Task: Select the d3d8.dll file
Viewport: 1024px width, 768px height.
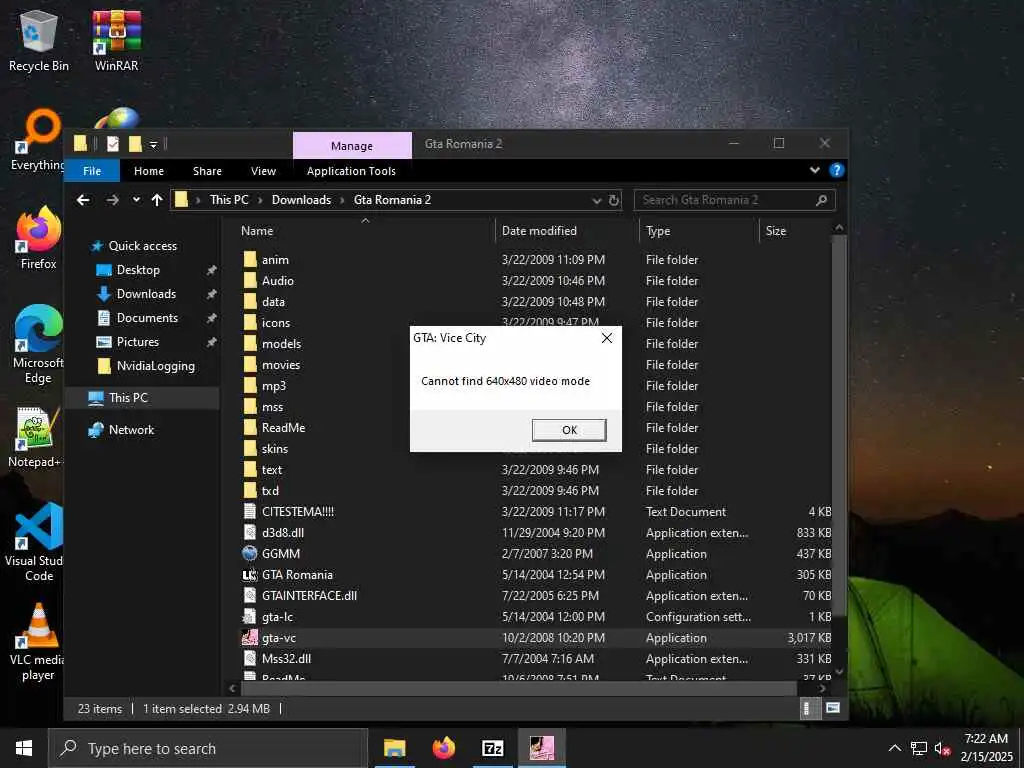Action: 283,532
